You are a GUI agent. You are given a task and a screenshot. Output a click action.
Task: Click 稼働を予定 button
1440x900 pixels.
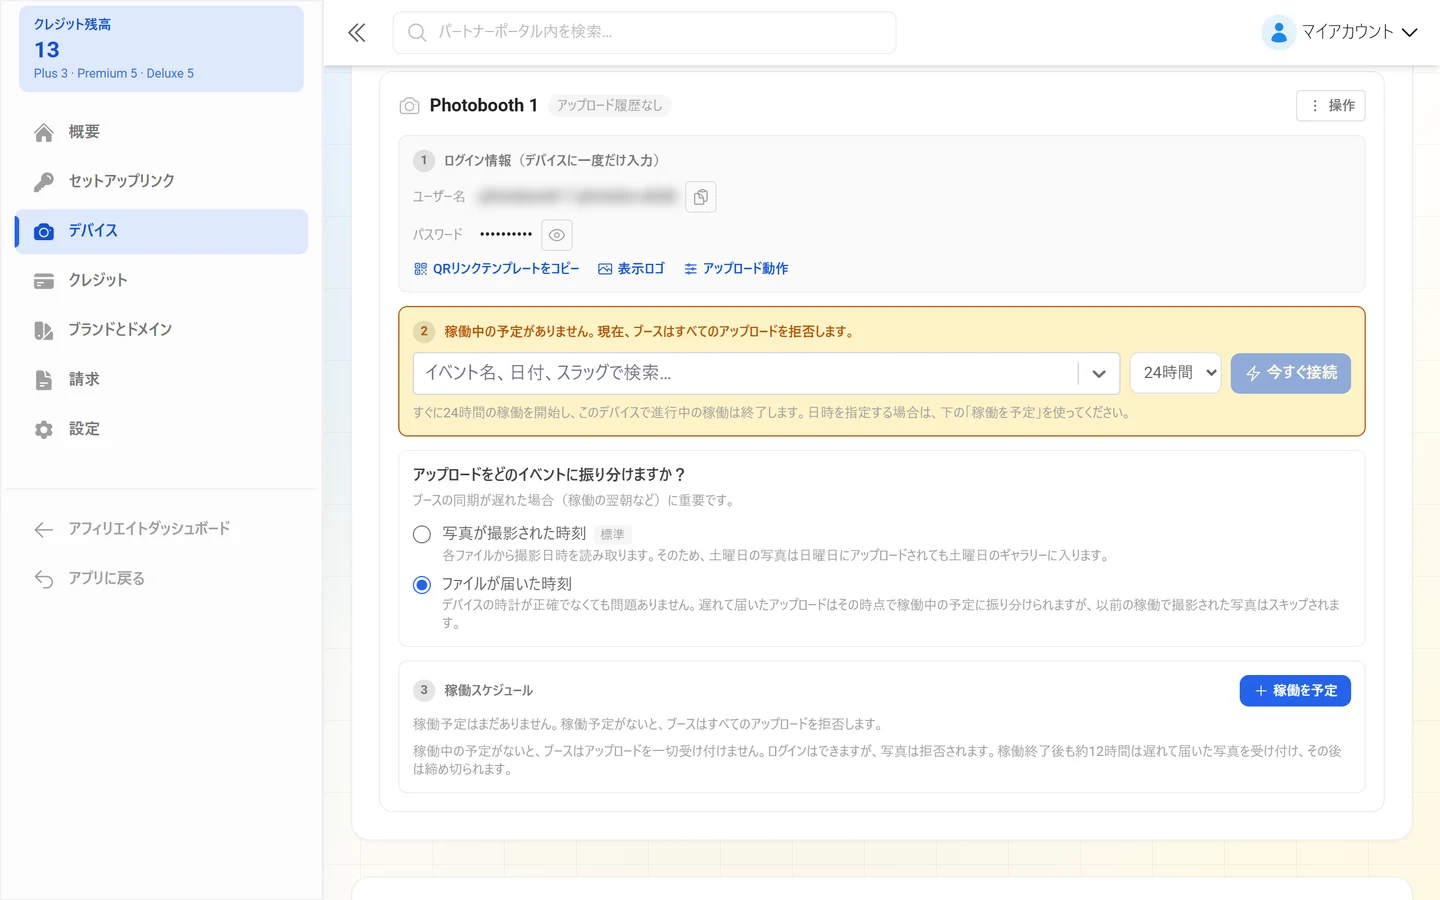[x=1295, y=691]
